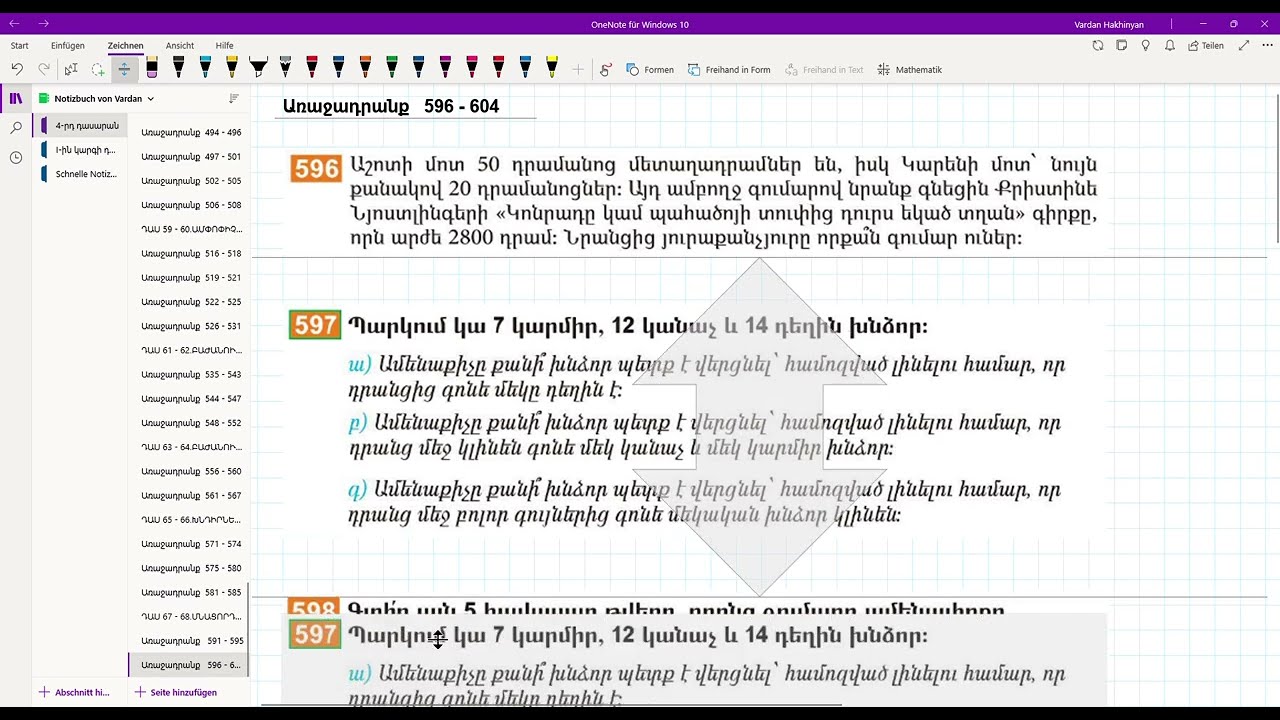Select the yellow highlighter next to the plus
This screenshot has width=1280, height=720.
[552, 67]
